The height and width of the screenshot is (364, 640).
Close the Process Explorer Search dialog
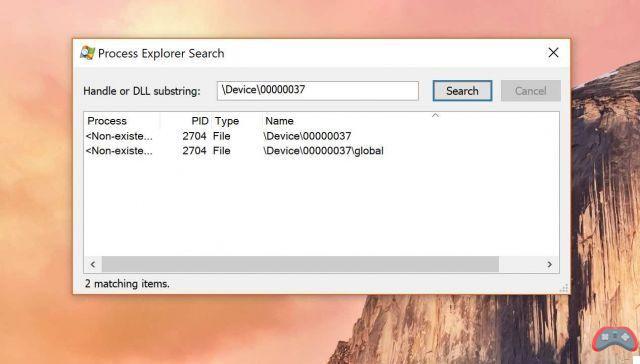[553, 52]
